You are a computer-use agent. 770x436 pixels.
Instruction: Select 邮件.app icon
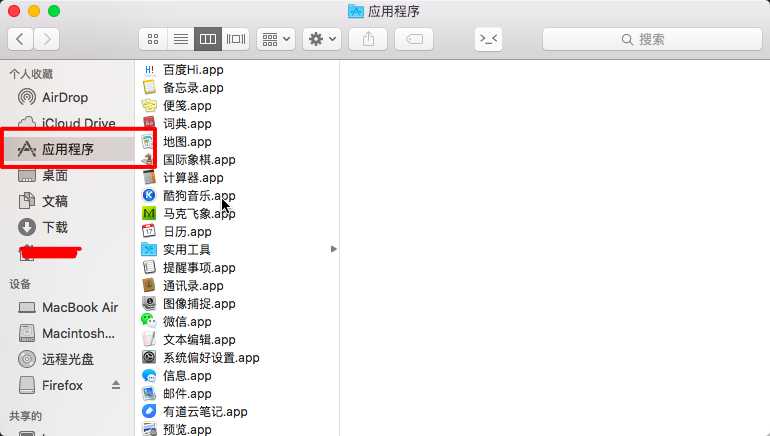[149, 393]
